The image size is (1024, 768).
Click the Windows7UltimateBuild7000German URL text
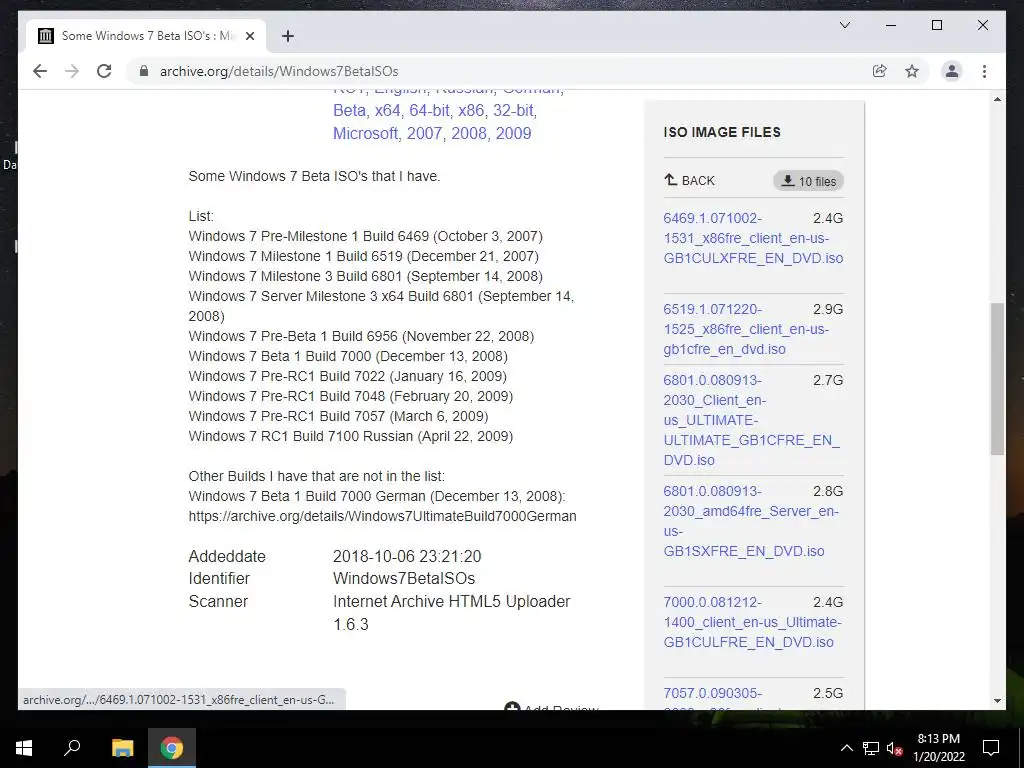coord(382,516)
